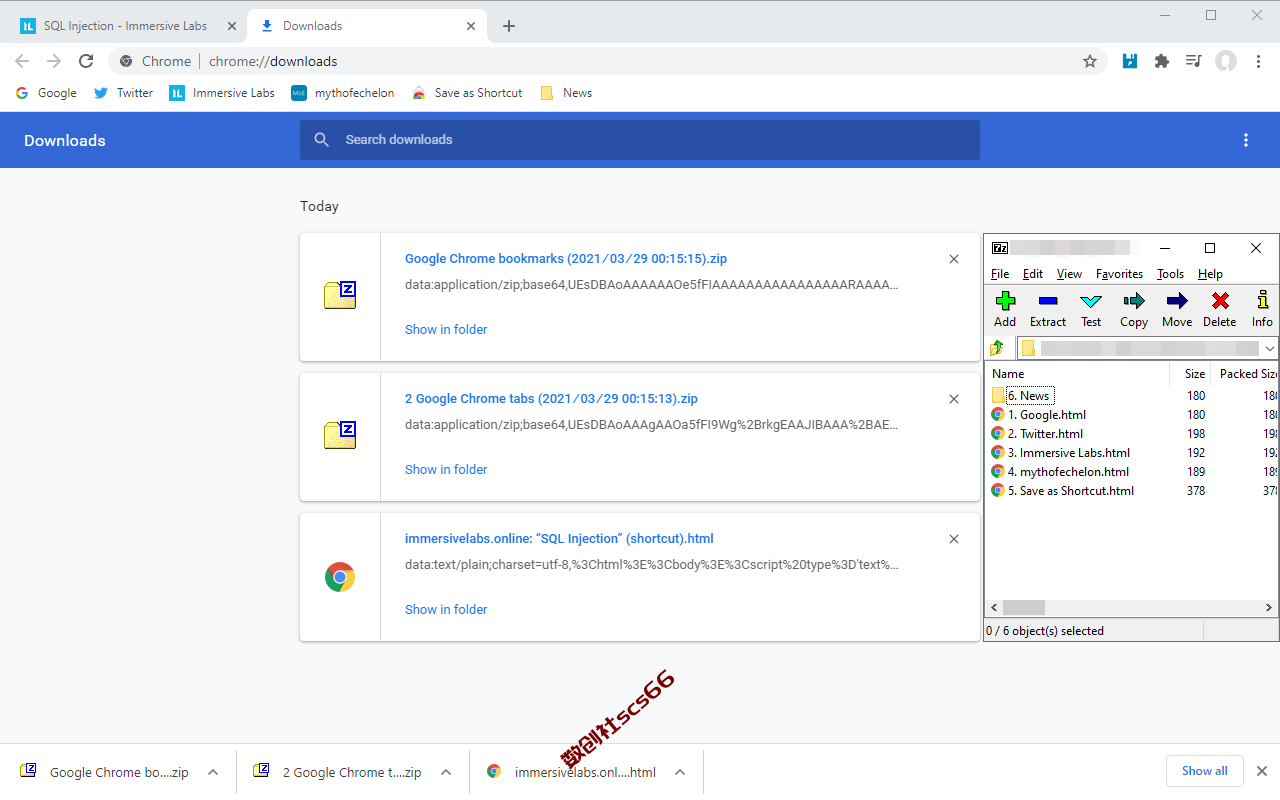Click the Extract tool in 7-Zip

click(x=1048, y=308)
